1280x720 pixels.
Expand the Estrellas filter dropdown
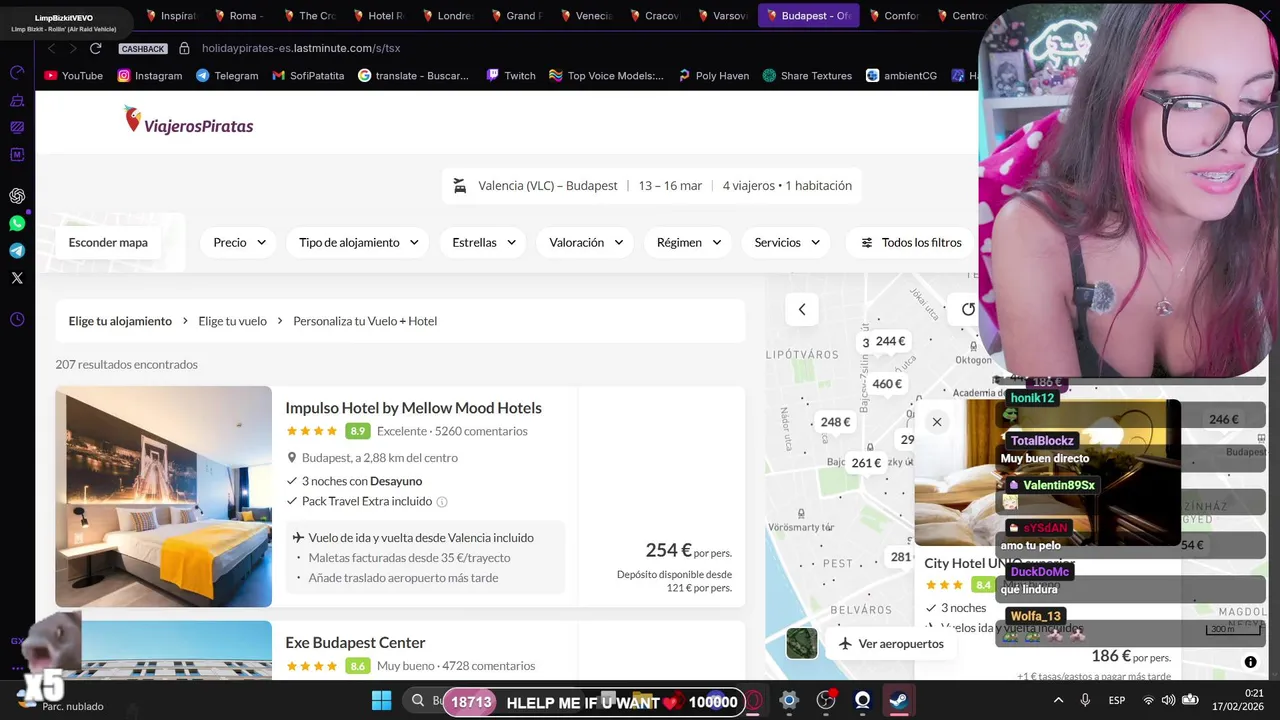click(484, 242)
